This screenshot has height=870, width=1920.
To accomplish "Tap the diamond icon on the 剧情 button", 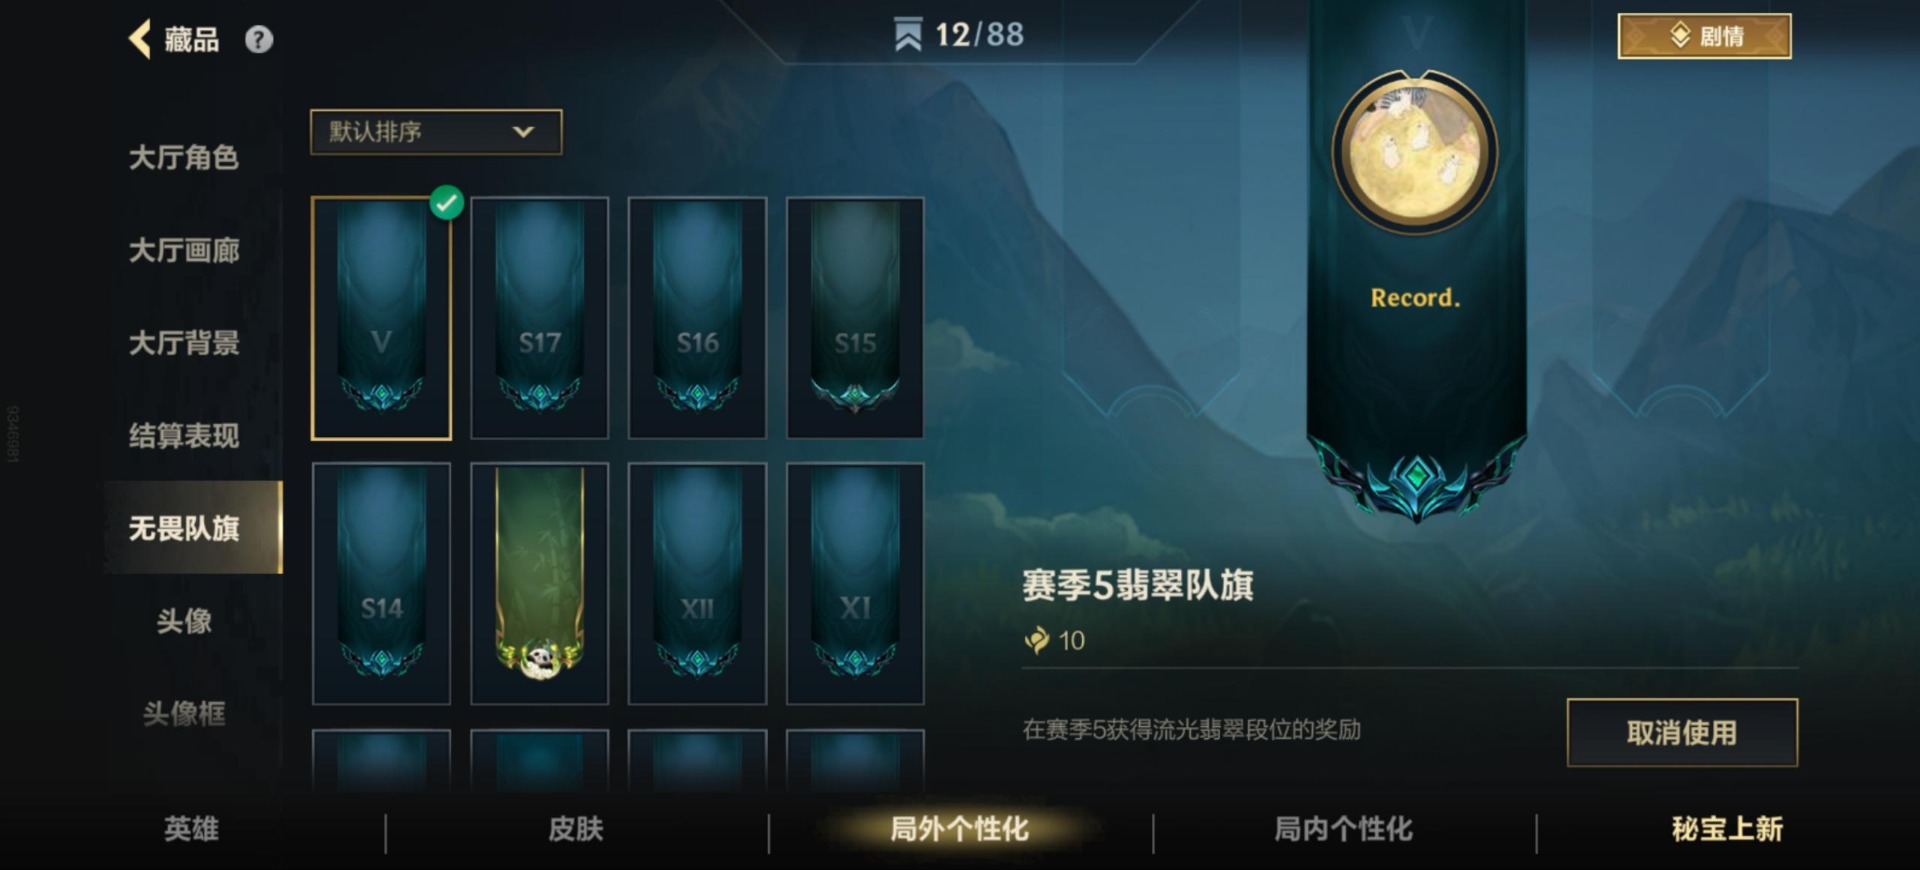I will [x=1680, y=36].
